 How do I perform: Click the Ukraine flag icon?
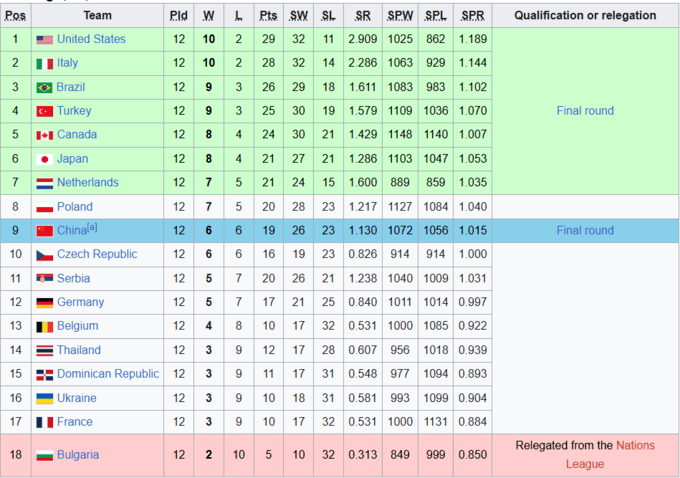[45, 399]
